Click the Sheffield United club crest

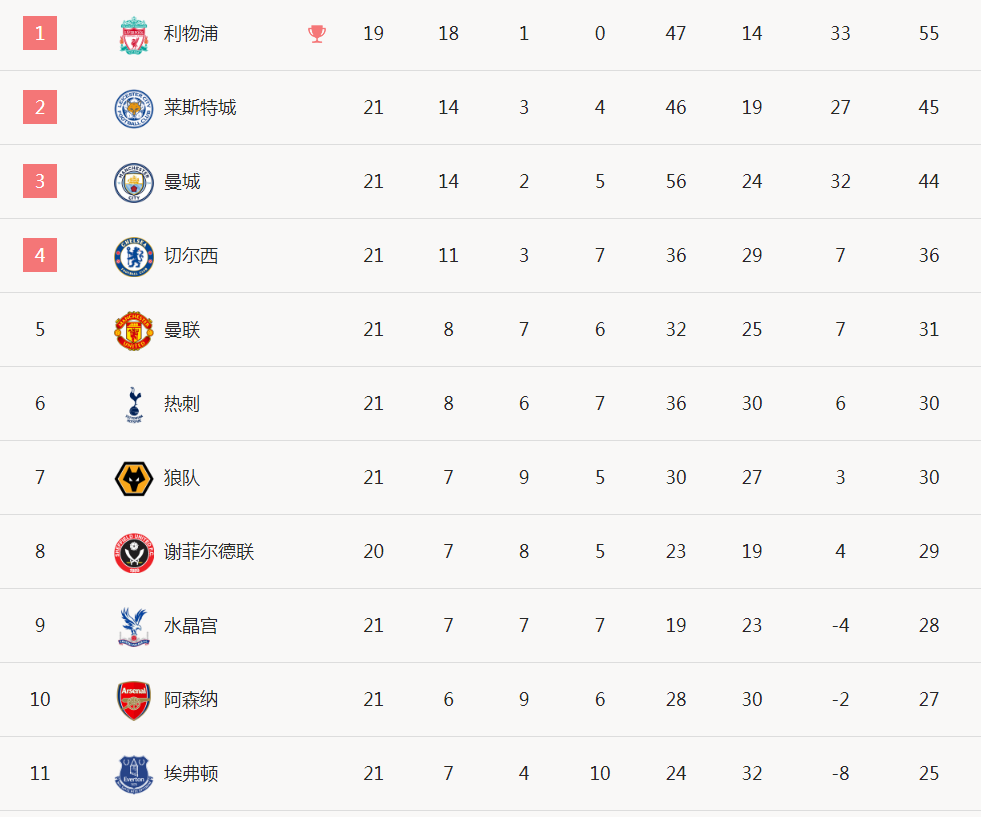[x=133, y=552]
